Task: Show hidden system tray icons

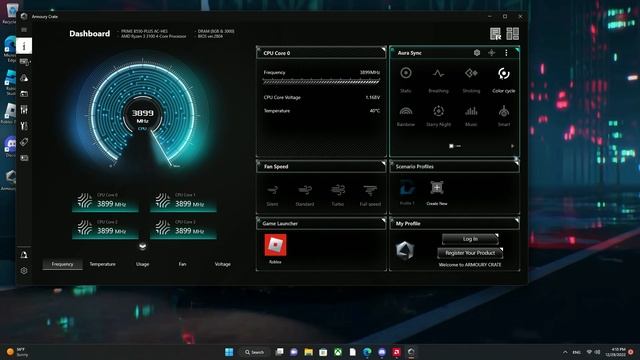Action: 565,352
